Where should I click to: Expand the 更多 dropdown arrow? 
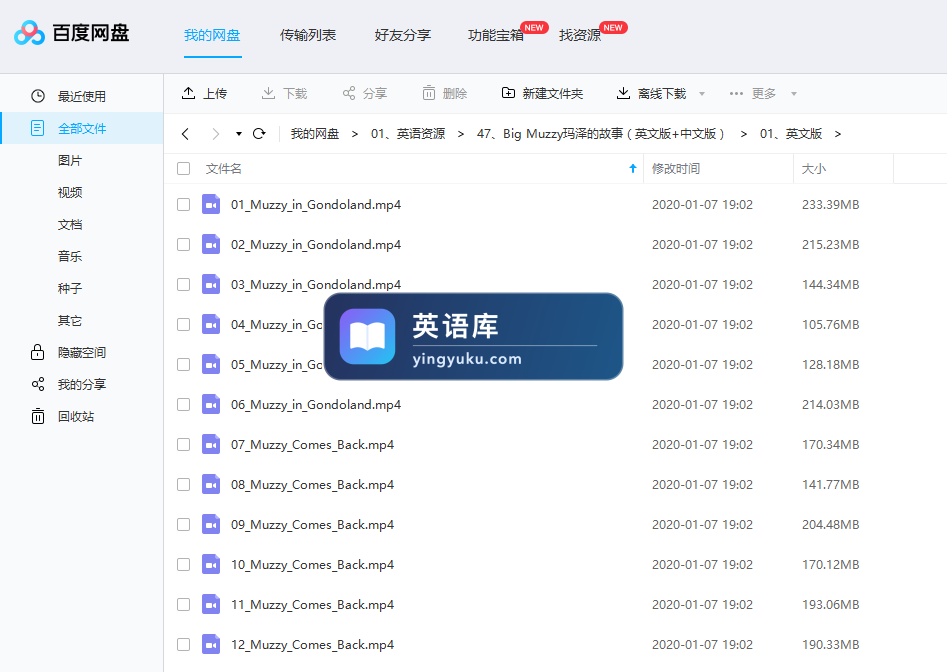coord(794,94)
